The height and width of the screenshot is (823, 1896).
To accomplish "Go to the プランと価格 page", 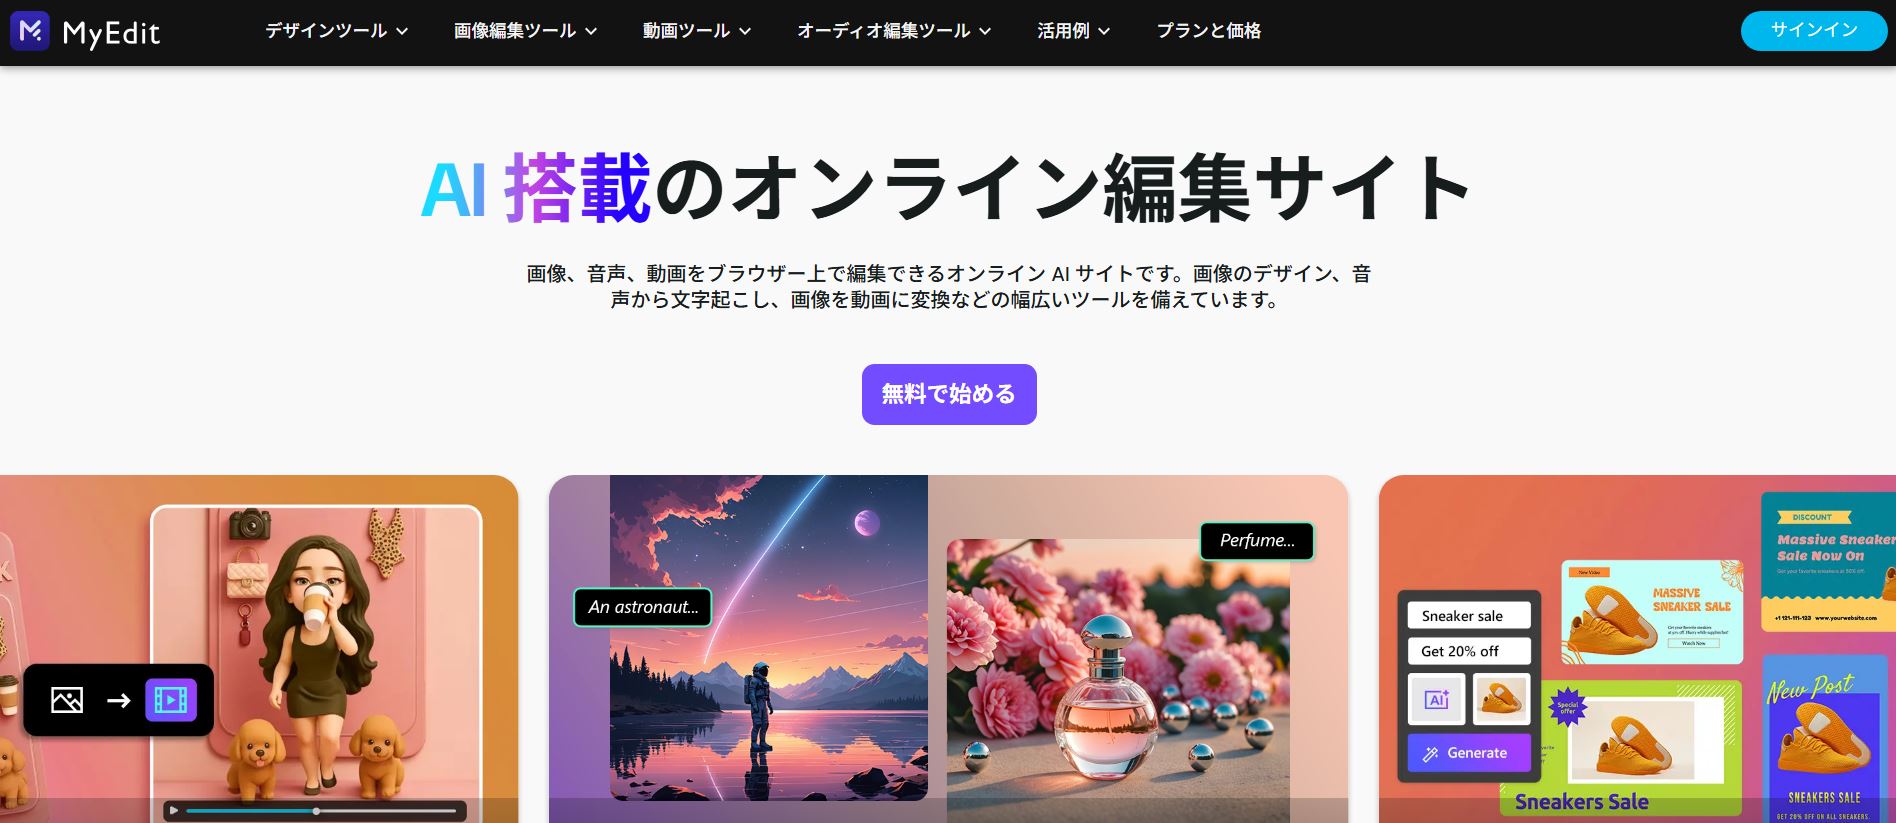I will tap(1208, 31).
